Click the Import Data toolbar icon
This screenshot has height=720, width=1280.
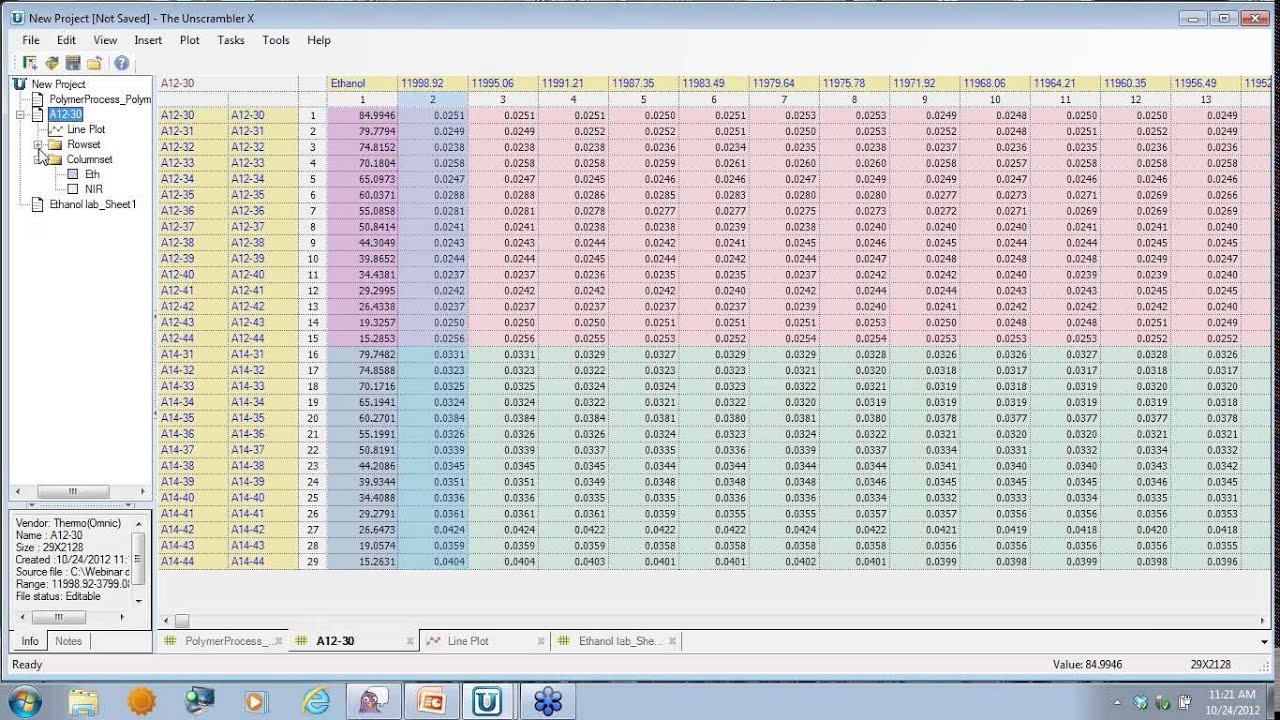tap(30, 63)
